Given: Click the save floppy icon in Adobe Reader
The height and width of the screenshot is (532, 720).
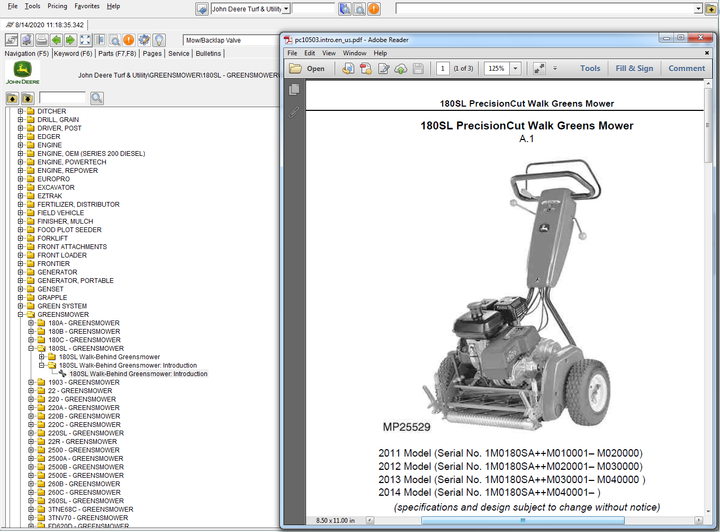Looking at the screenshot, I should pos(418,68).
